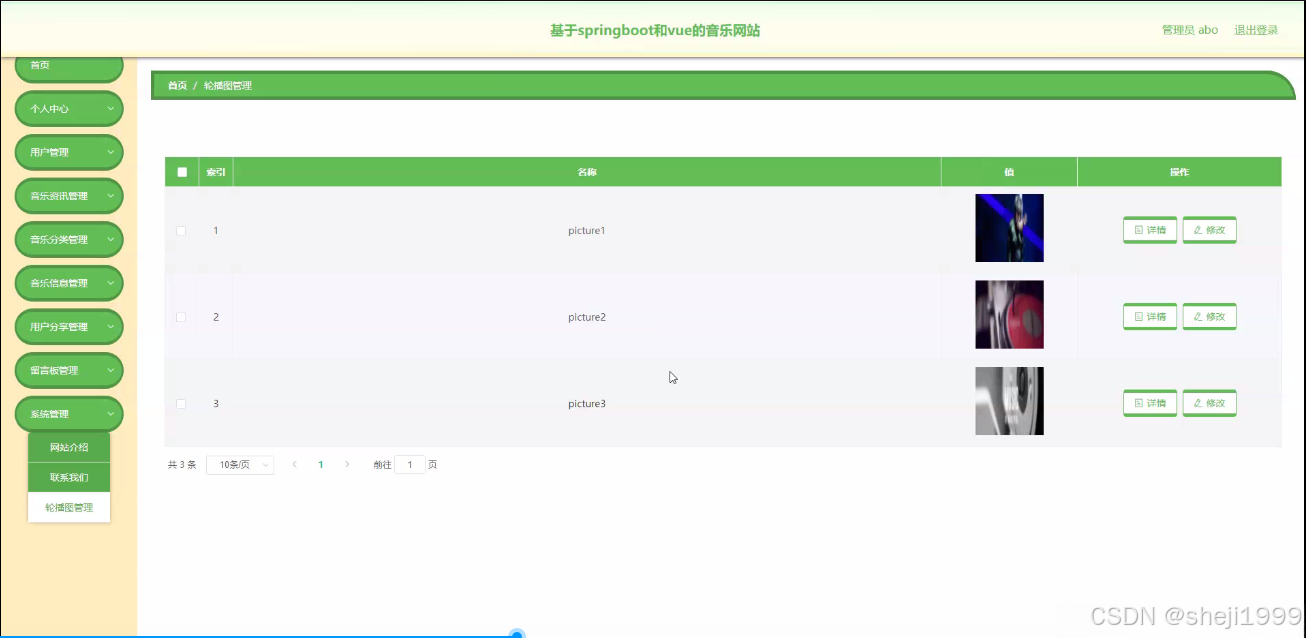Open details of picture3 via 详情 button

pos(1149,403)
